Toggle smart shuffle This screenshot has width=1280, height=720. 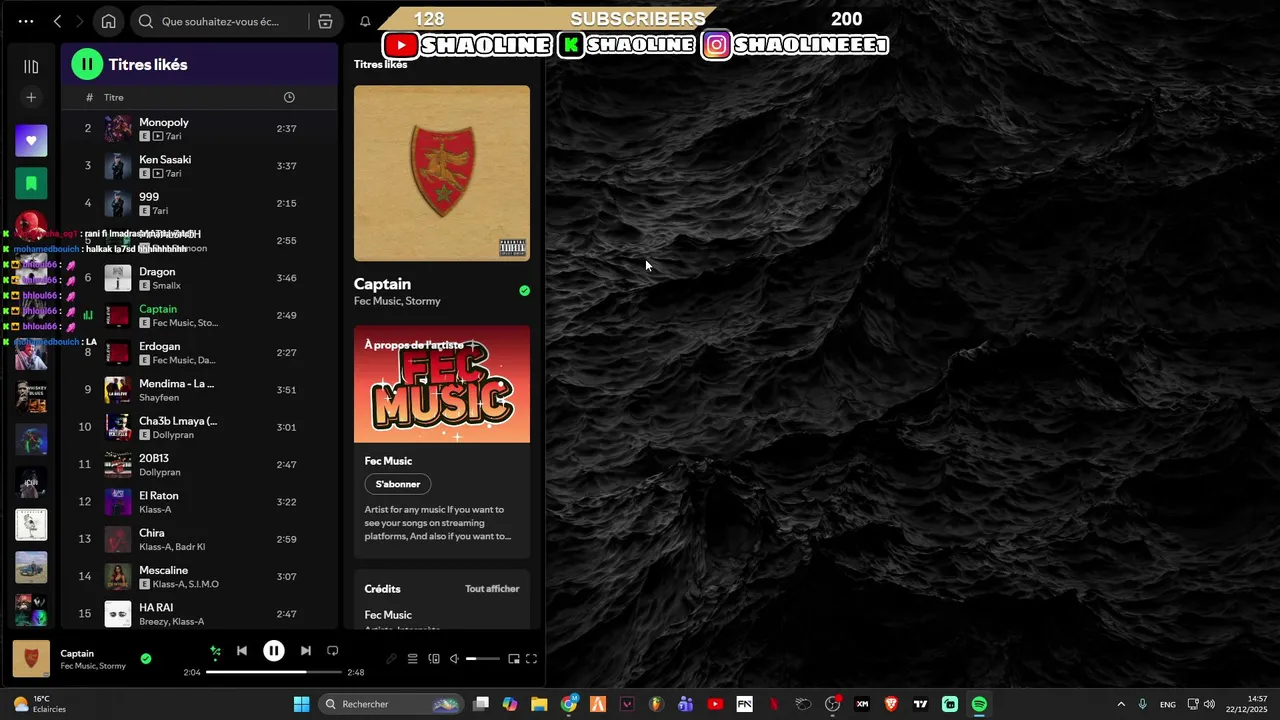[215, 651]
